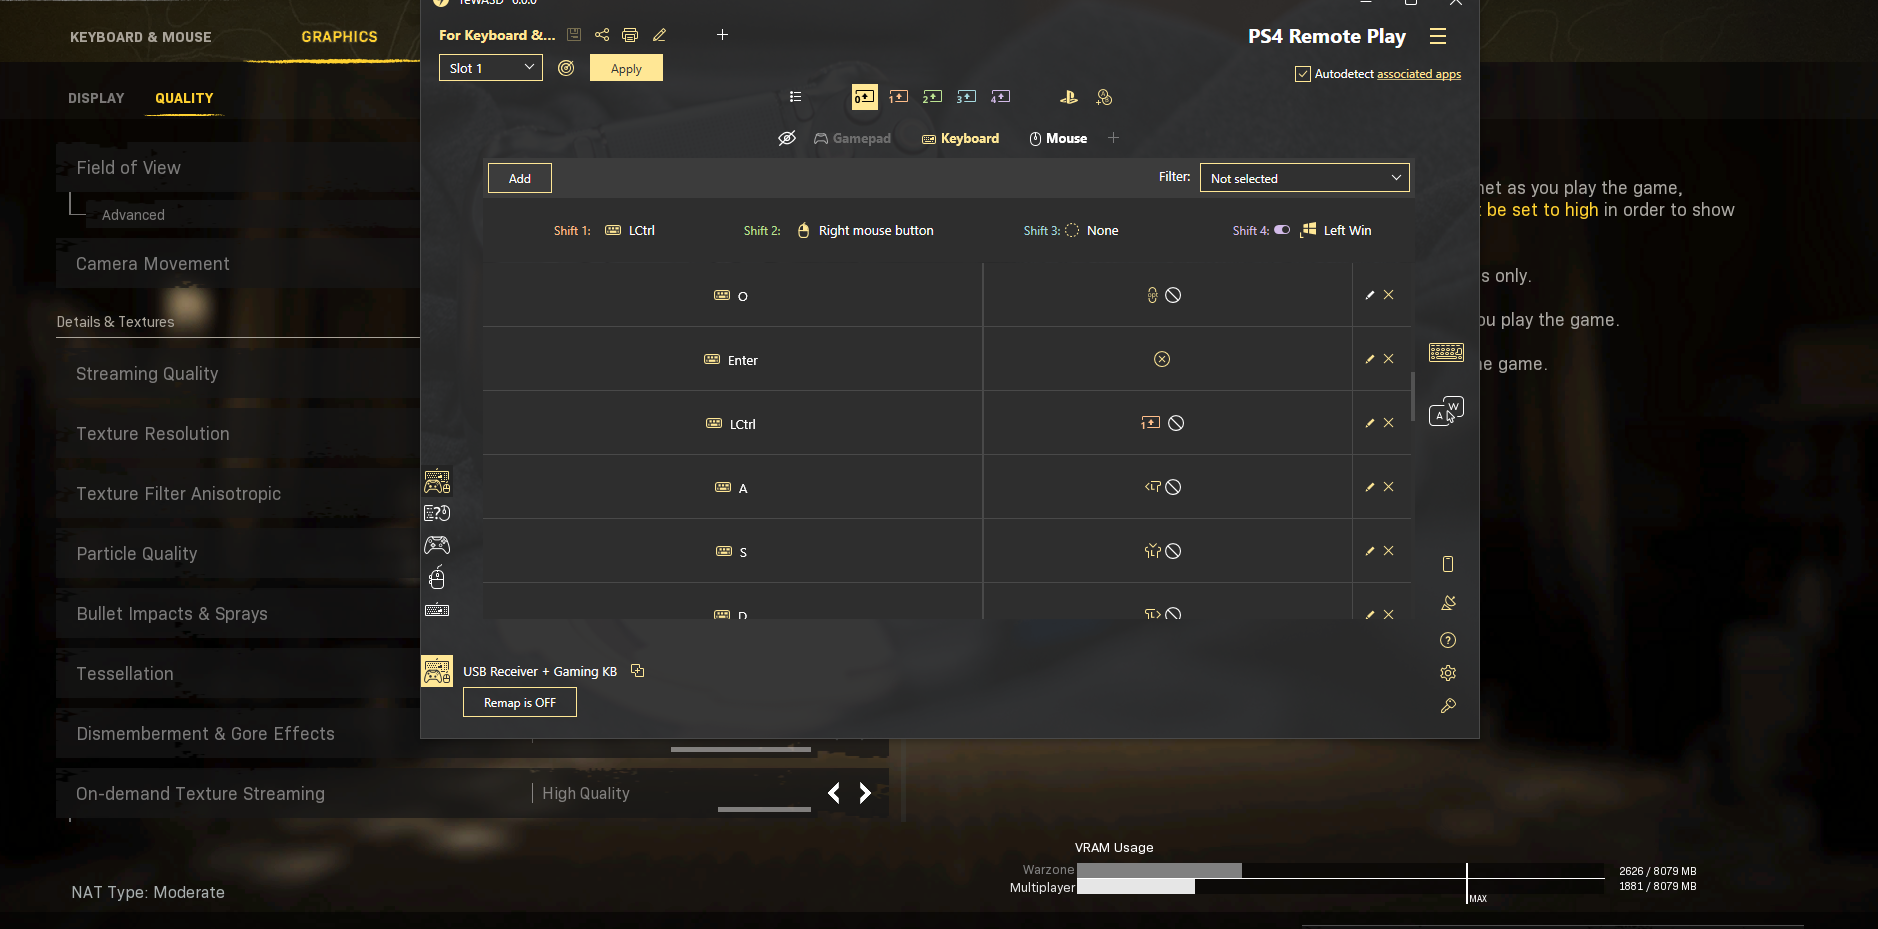This screenshot has width=1878, height=929.
Task: Click the group devices icon beside USB Receiver
Action: (x=638, y=671)
